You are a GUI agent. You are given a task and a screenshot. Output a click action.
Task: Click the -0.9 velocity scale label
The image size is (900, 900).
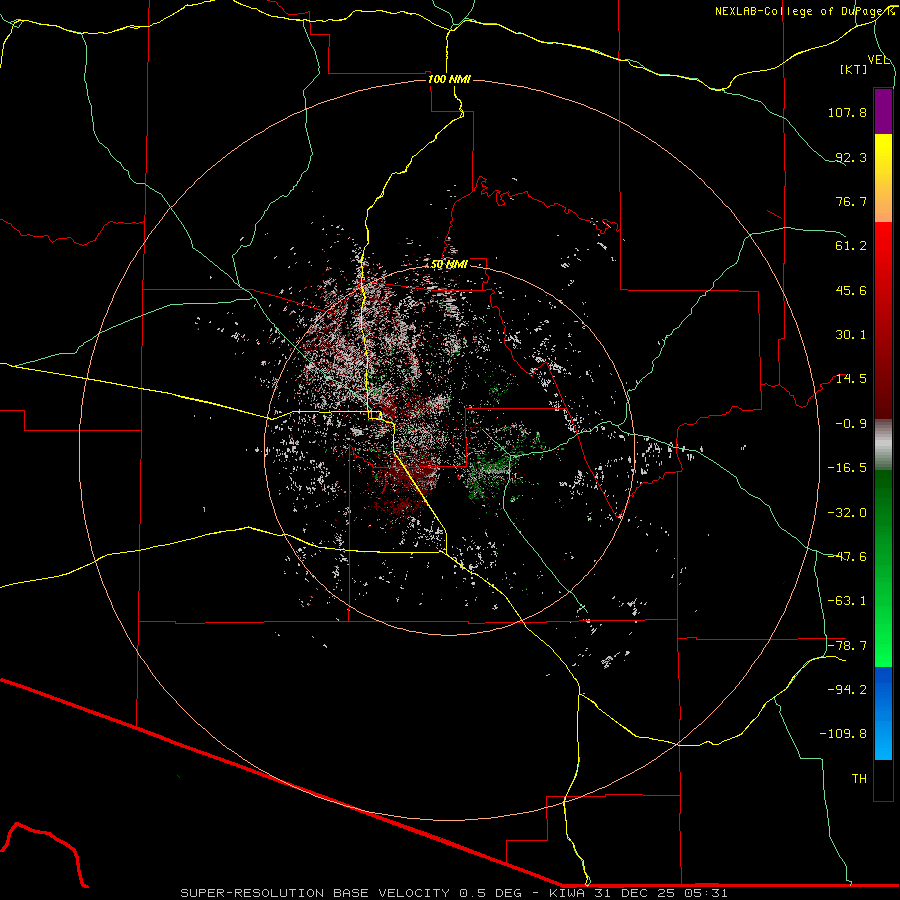click(x=850, y=423)
